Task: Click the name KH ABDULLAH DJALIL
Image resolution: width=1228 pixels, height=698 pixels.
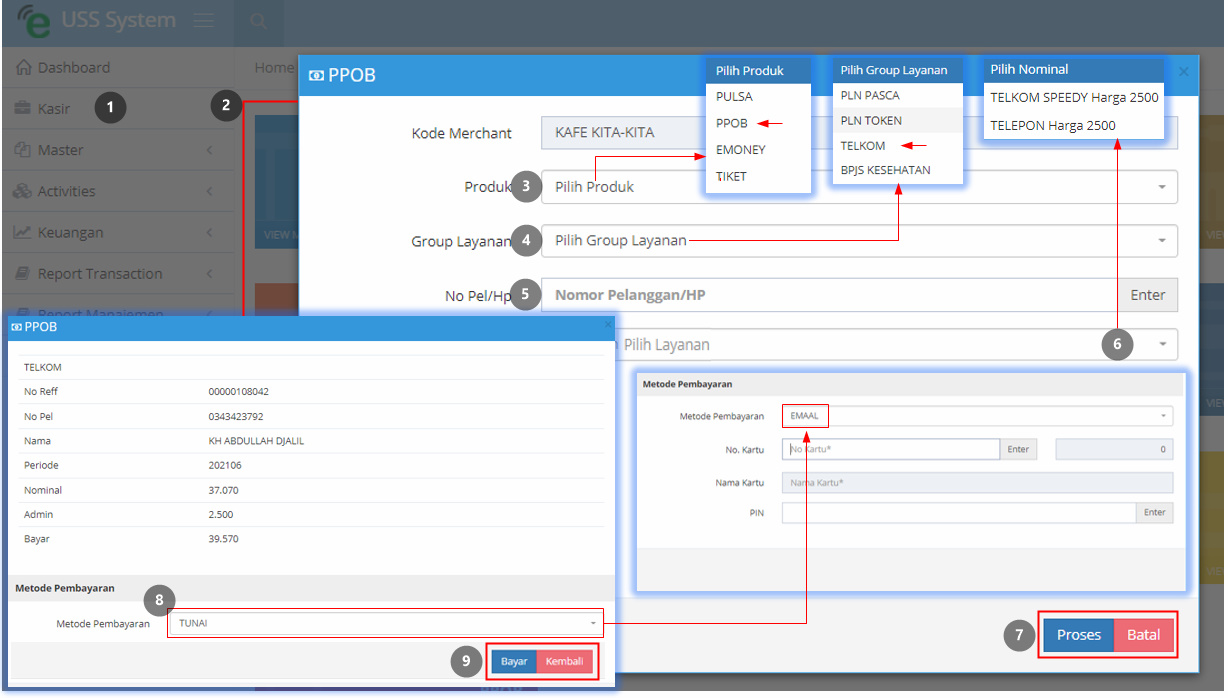Action: click(x=256, y=441)
